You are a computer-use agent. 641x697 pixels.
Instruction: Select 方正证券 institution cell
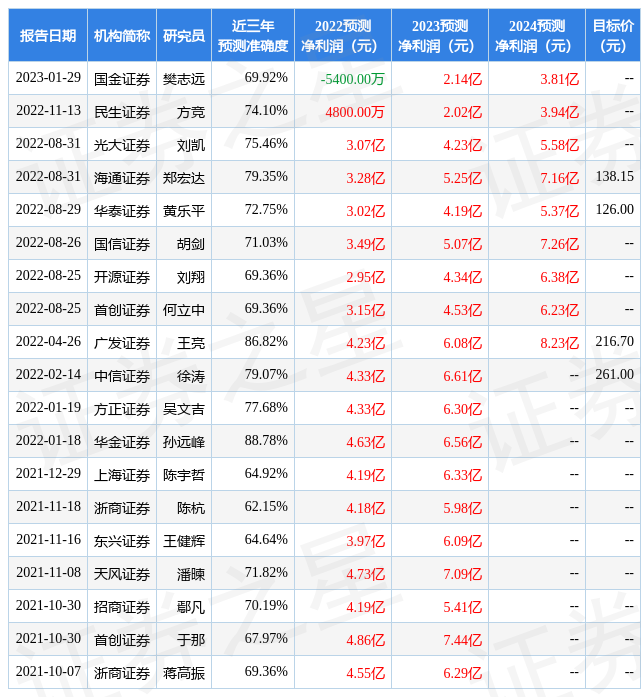[122, 409]
